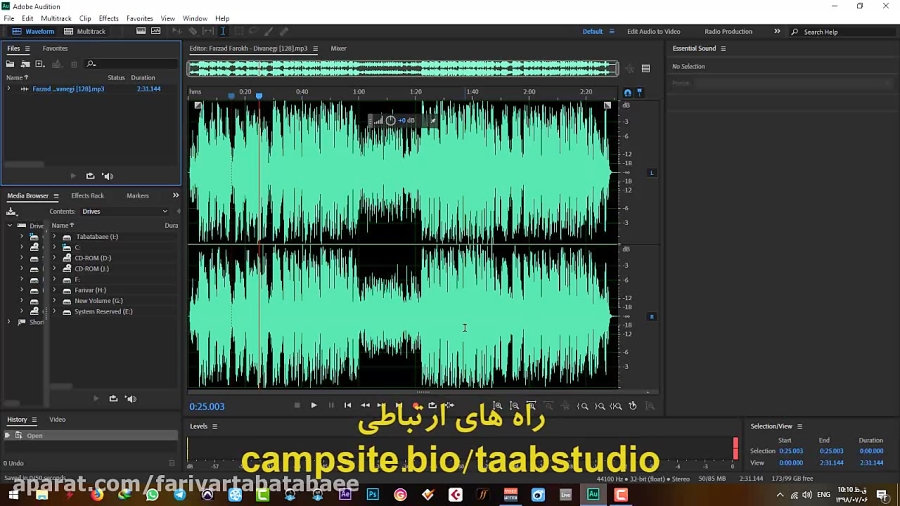The height and width of the screenshot is (506, 900).
Task: Click the list view icon beside overview waveform
Action: 646,69
